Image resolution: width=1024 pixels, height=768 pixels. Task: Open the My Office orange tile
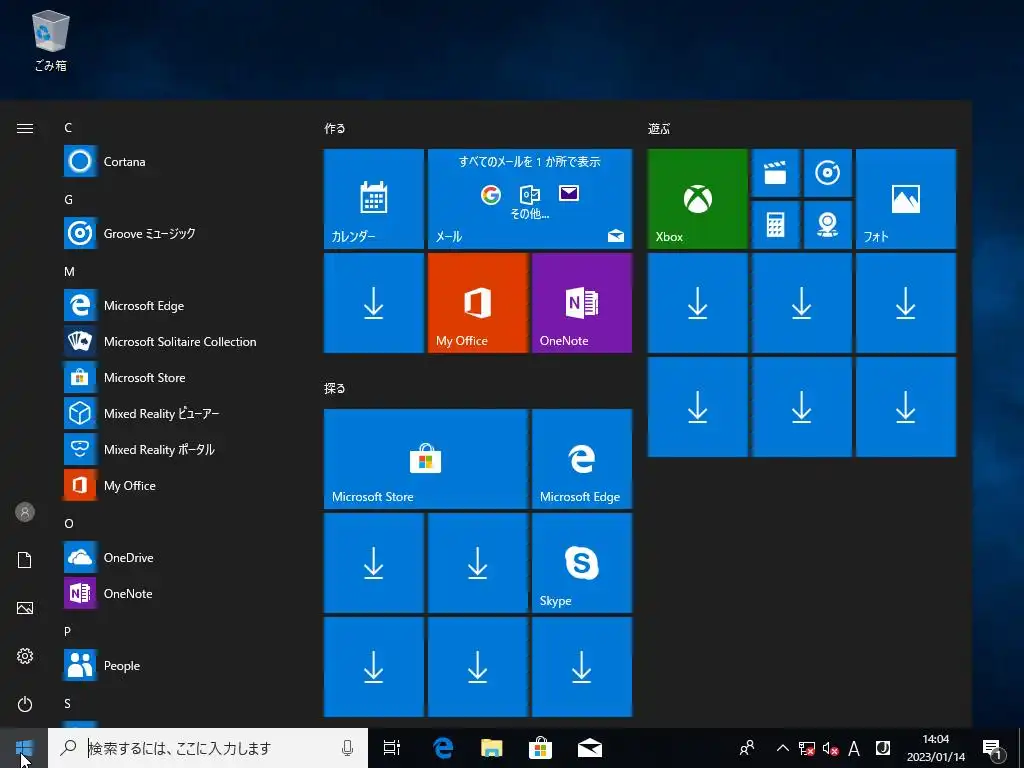(x=477, y=303)
